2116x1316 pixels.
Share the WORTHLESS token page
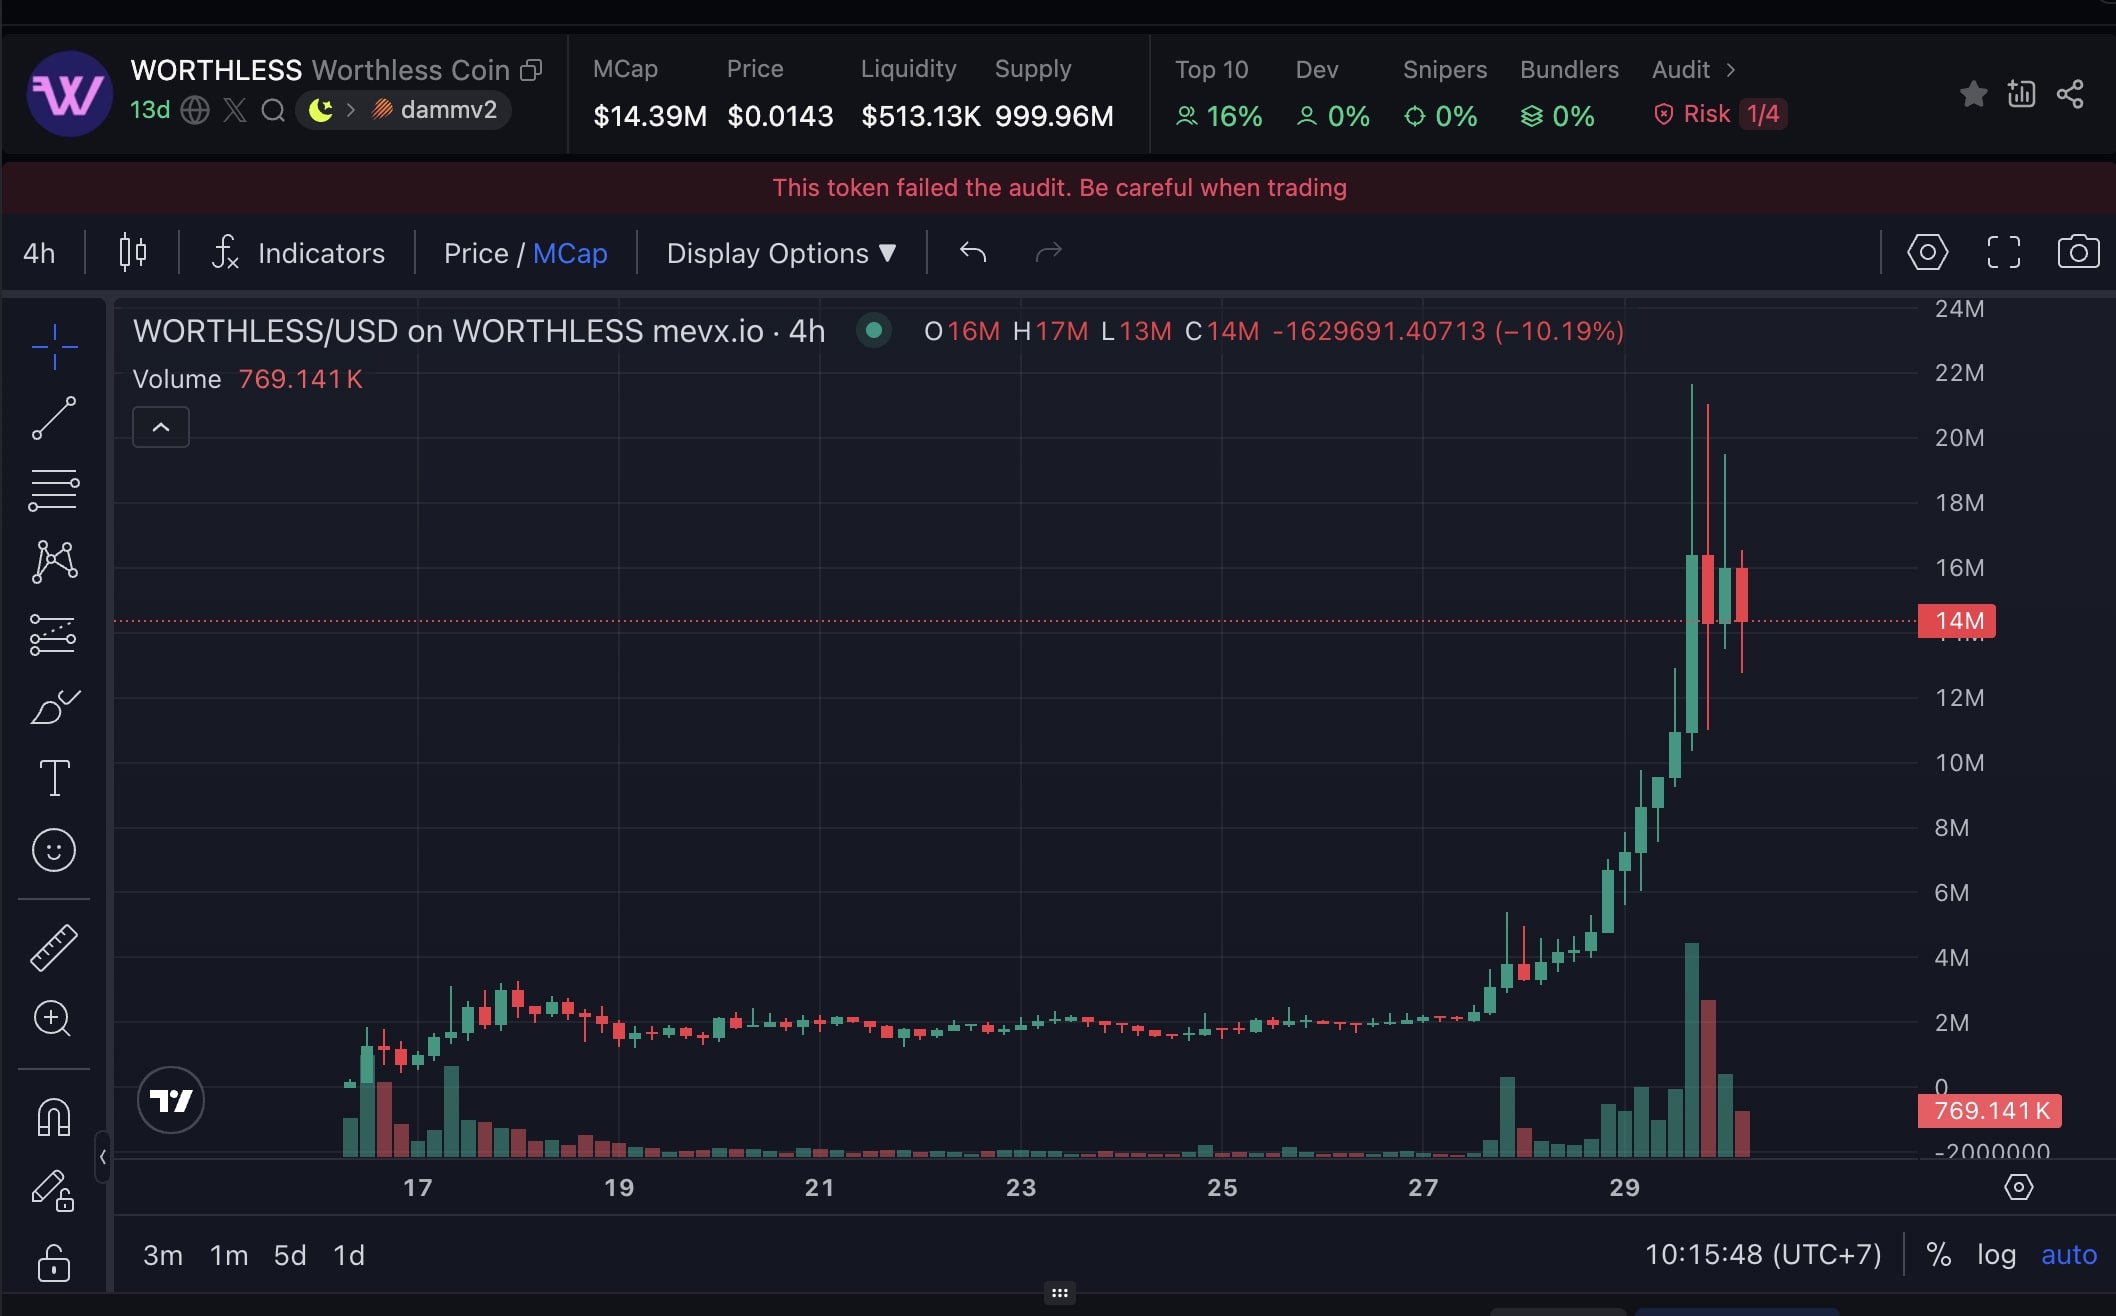click(2070, 94)
